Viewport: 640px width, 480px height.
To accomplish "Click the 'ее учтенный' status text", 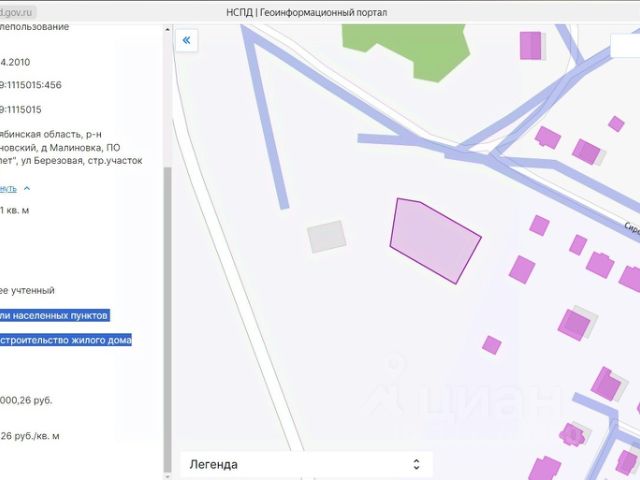I will (x=27, y=291).
